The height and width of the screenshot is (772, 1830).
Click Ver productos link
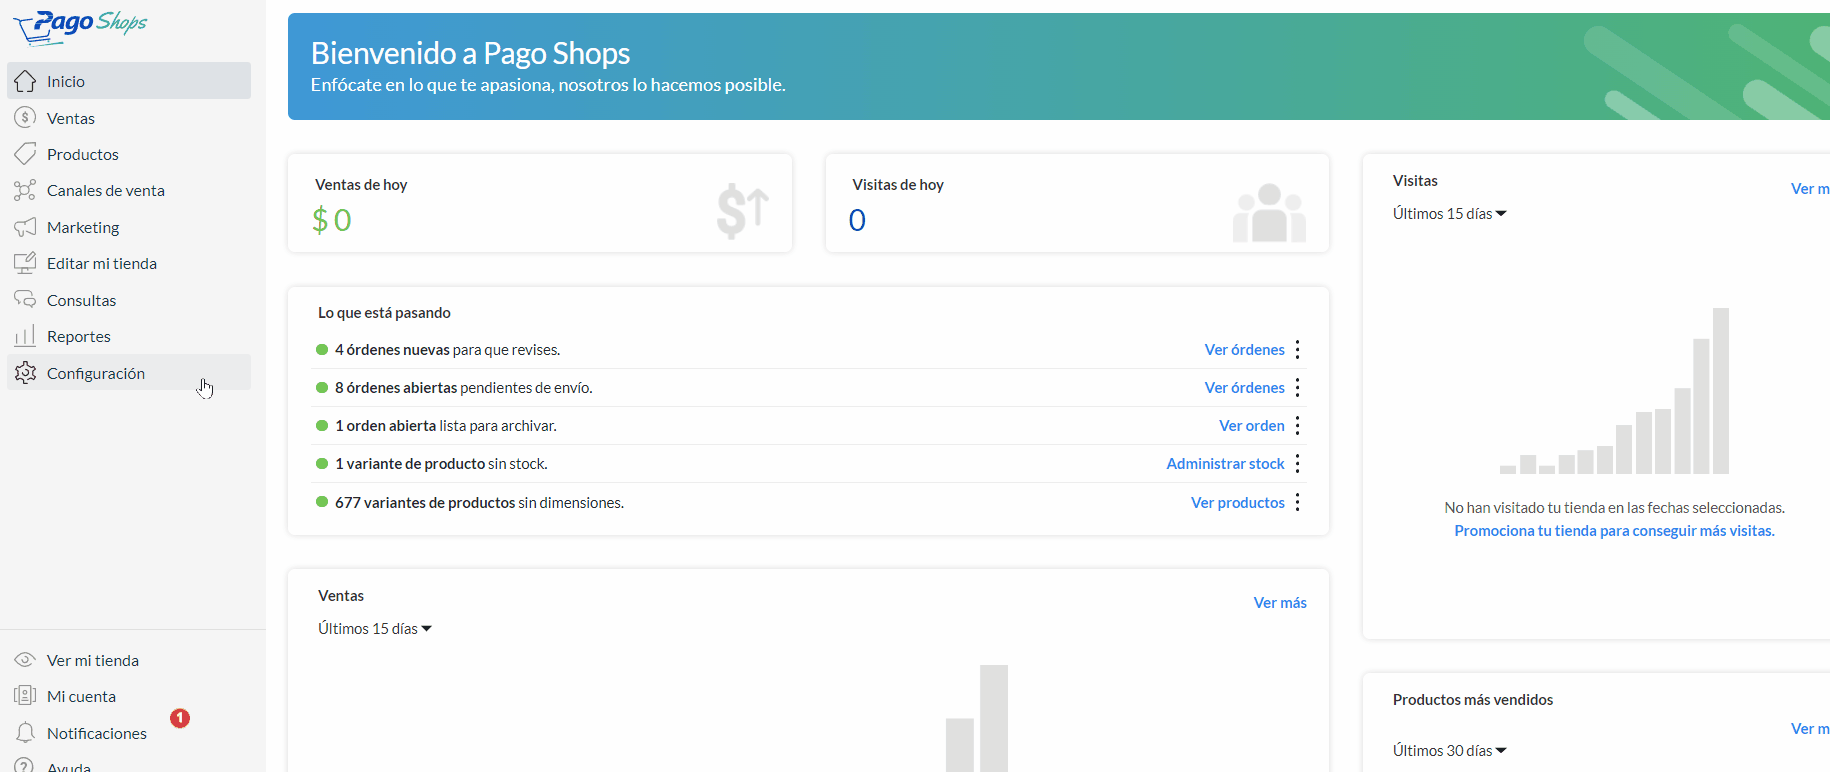click(1237, 503)
